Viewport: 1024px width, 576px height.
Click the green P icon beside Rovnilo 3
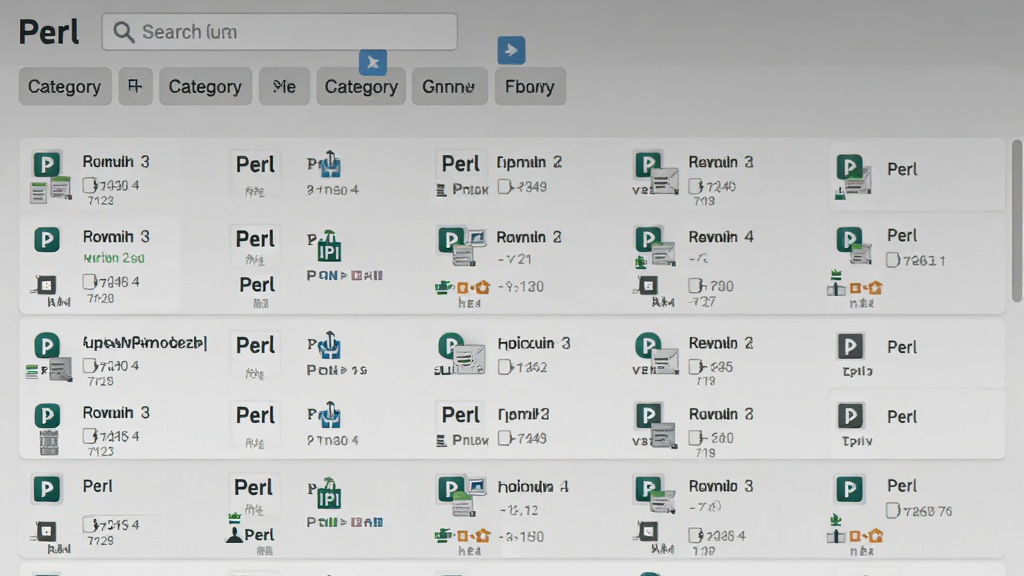648,489
